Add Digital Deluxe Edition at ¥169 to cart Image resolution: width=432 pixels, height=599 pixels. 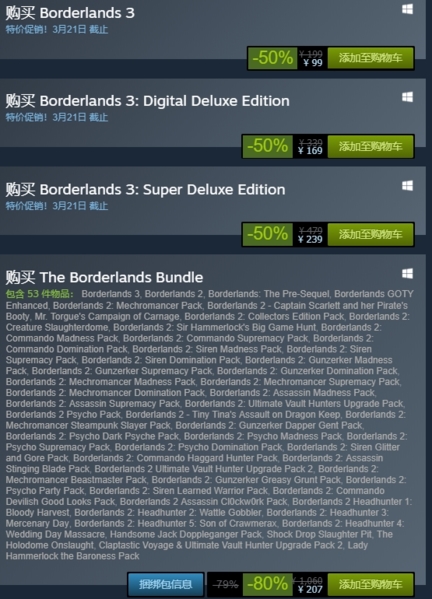coord(371,146)
